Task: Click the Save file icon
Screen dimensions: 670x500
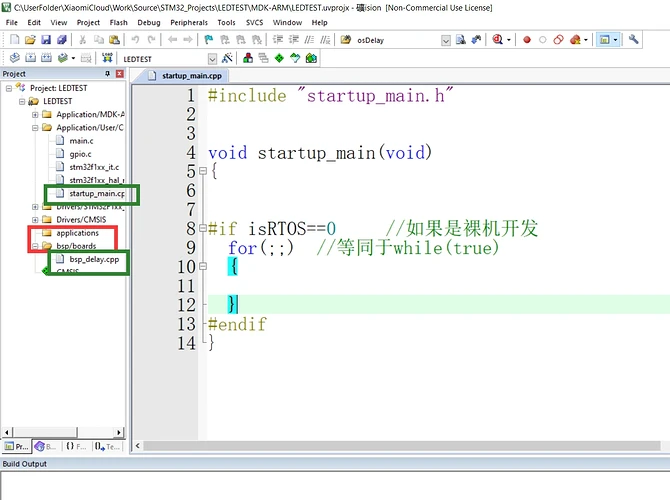Action: (45, 40)
